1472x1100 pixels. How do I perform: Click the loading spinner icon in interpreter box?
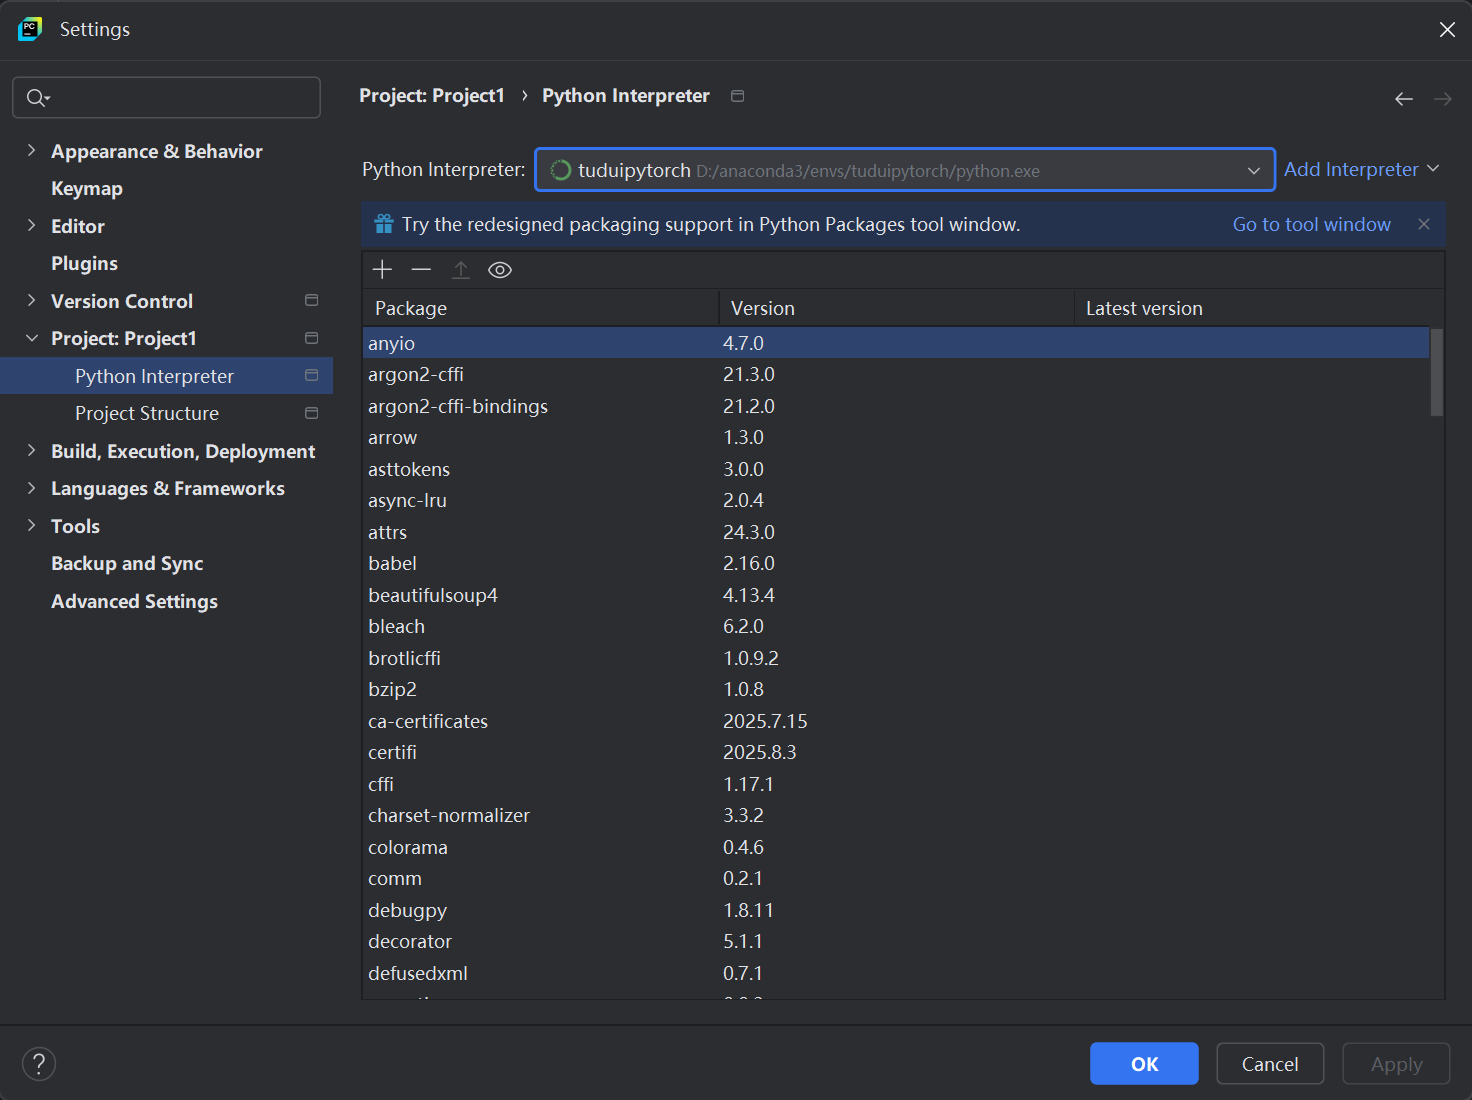click(561, 170)
